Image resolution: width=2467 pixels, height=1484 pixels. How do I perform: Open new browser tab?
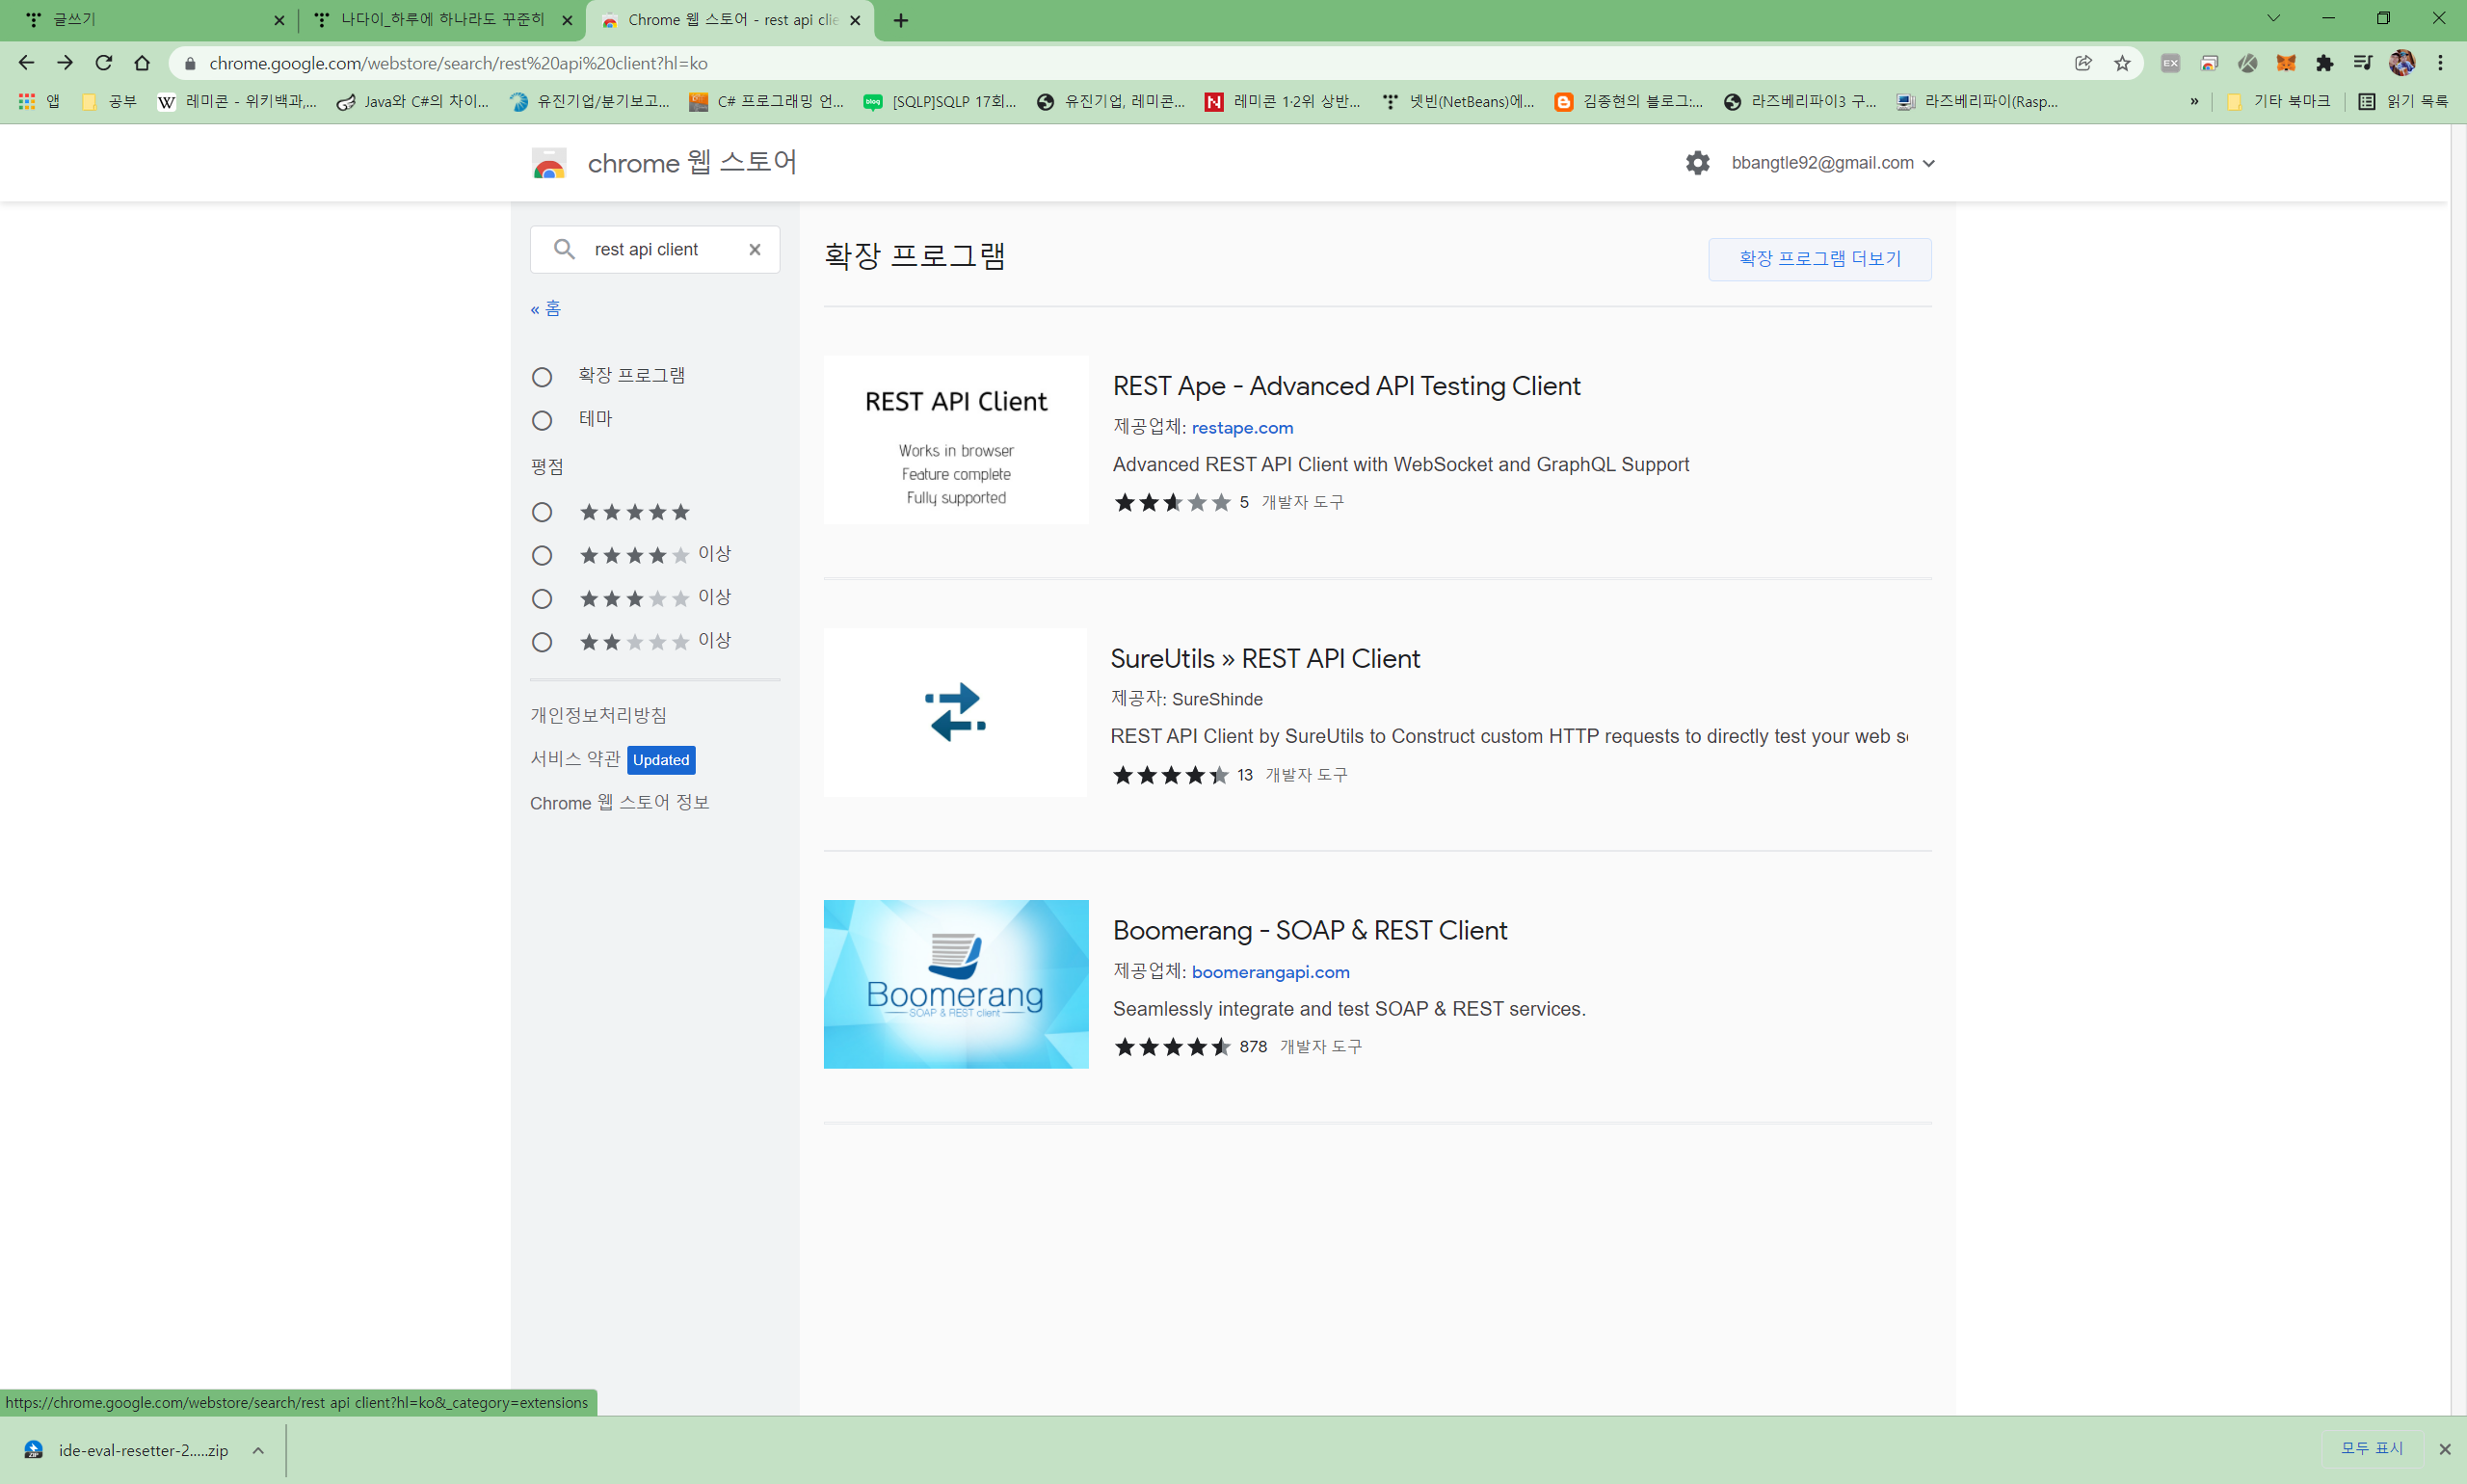point(901,20)
